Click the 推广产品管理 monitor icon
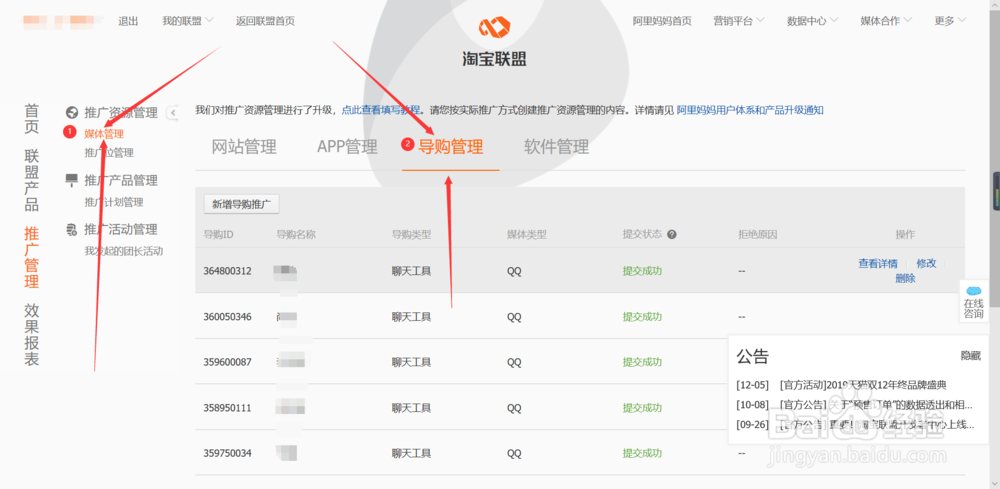The height and width of the screenshot is (489, 1000). pyautogui.click(x=72, y=180)
